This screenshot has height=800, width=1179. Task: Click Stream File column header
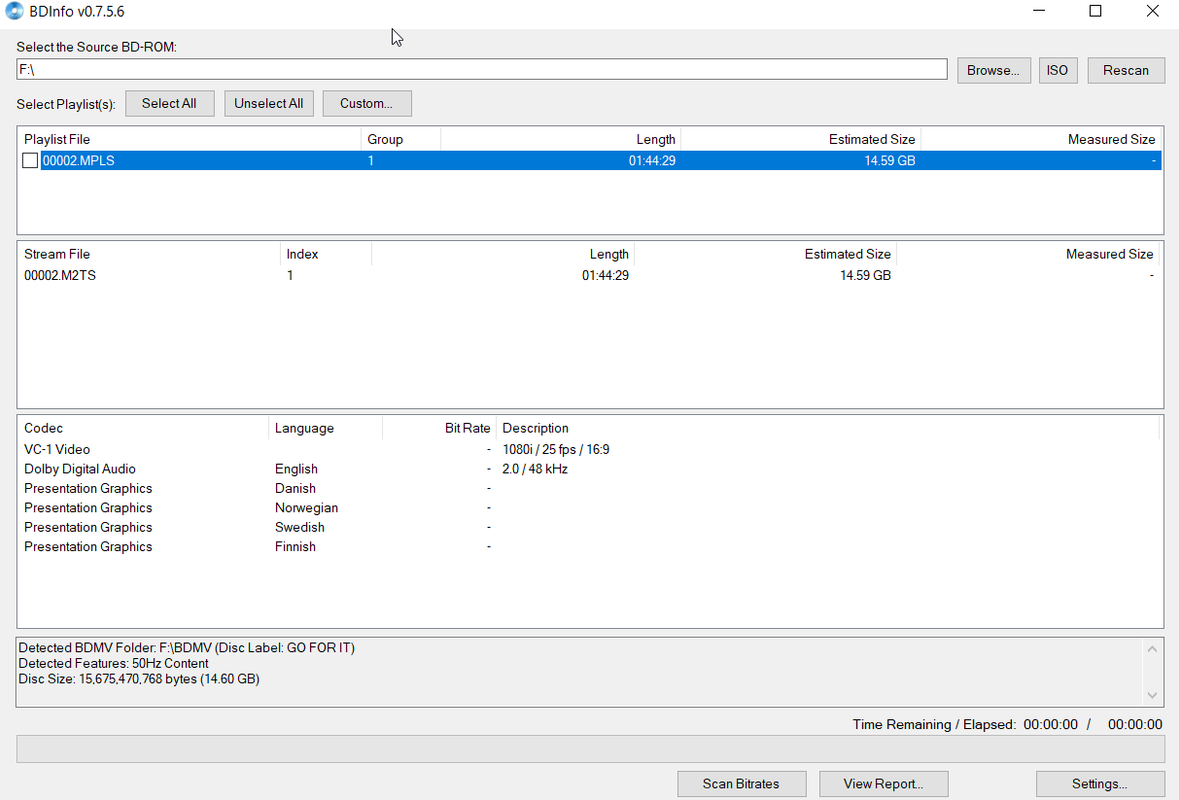(149, 254)
